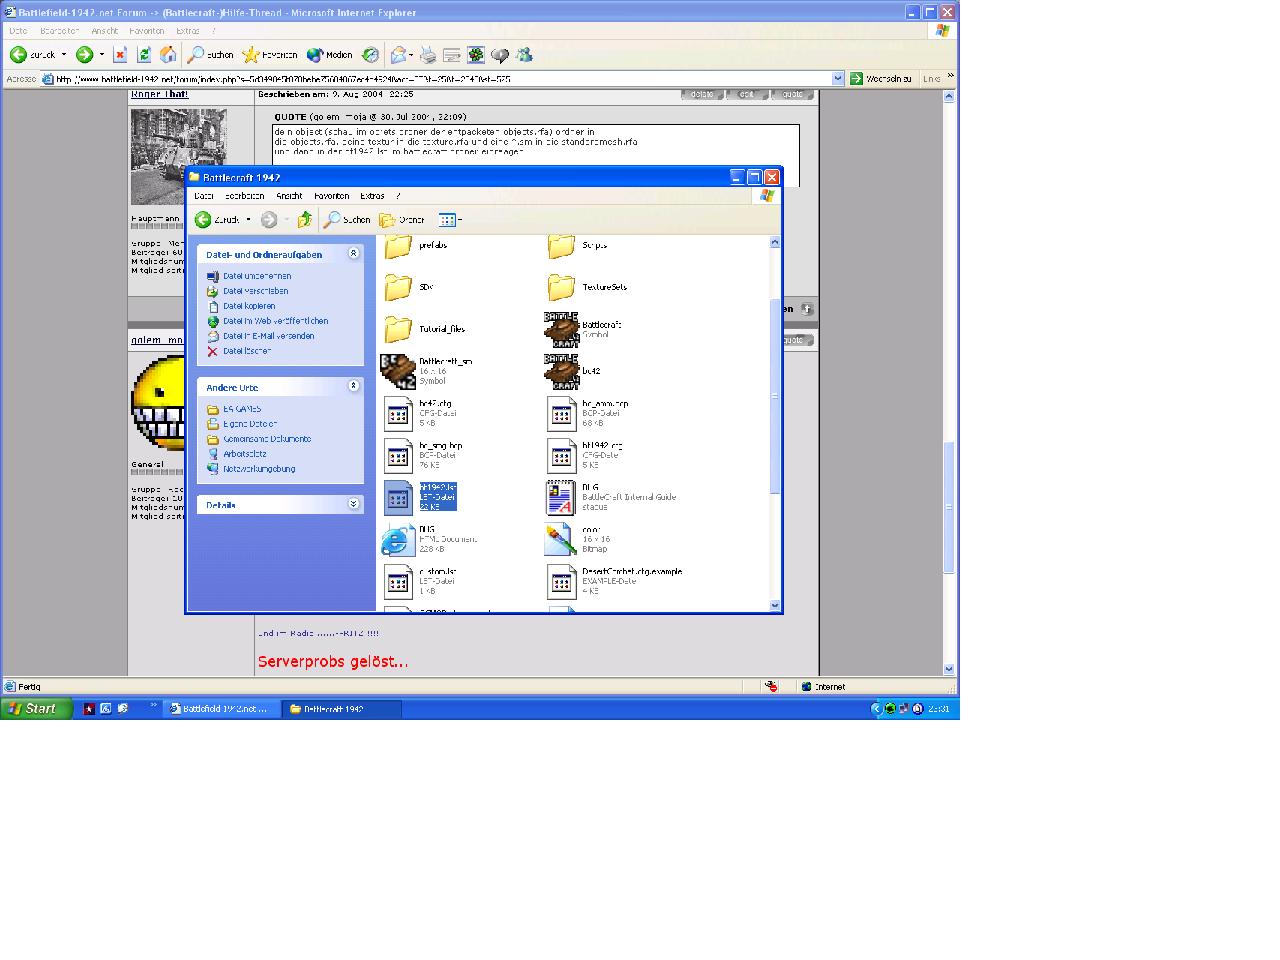
Task: Open address bar dropdown in Internet Explorer
Action: pyautogui.click(x=838, y=79)
